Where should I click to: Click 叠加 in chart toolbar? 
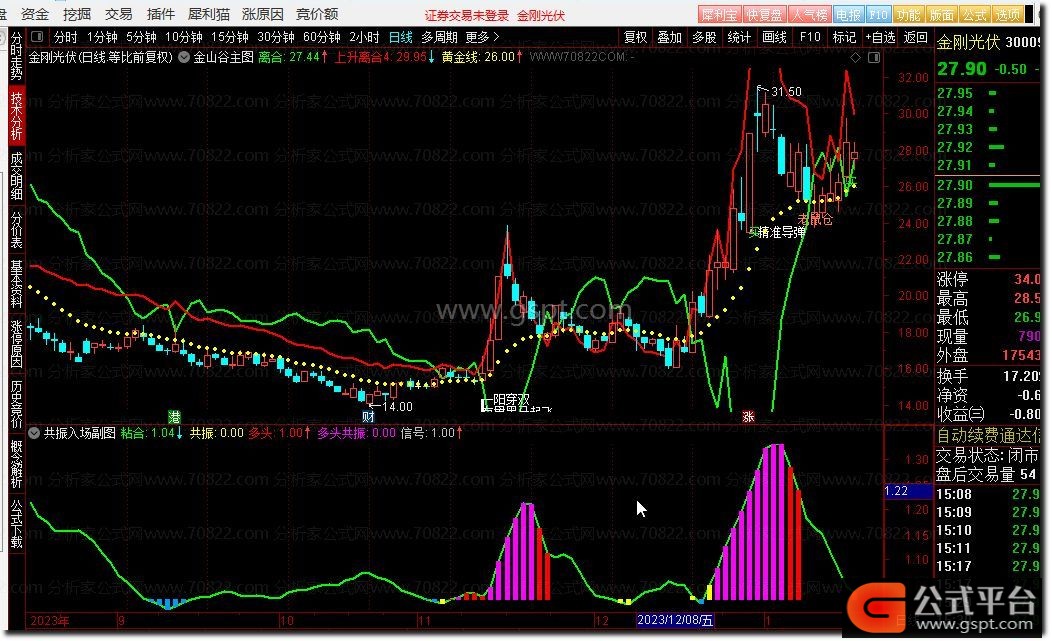pyautogui.click(x=670, y=38)
